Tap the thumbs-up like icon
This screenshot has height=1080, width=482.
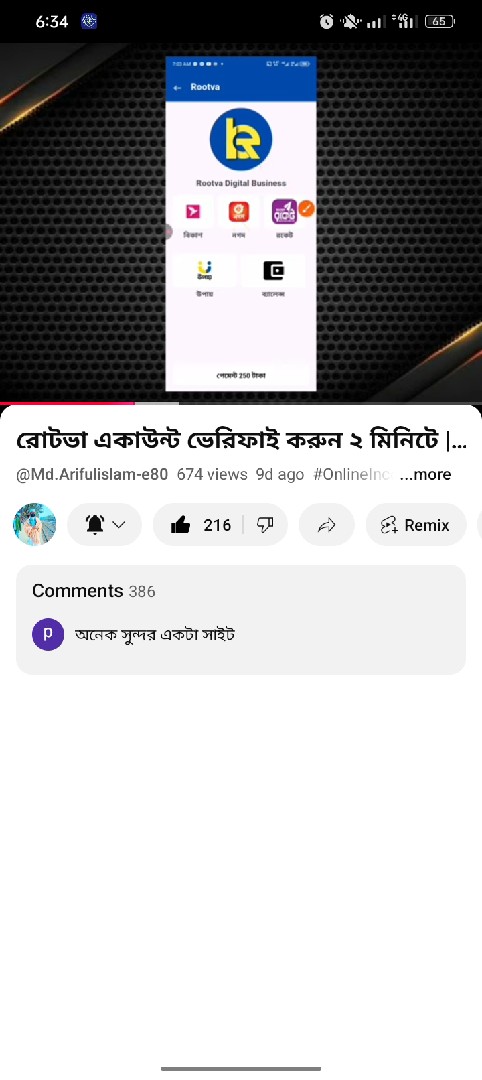180,526
